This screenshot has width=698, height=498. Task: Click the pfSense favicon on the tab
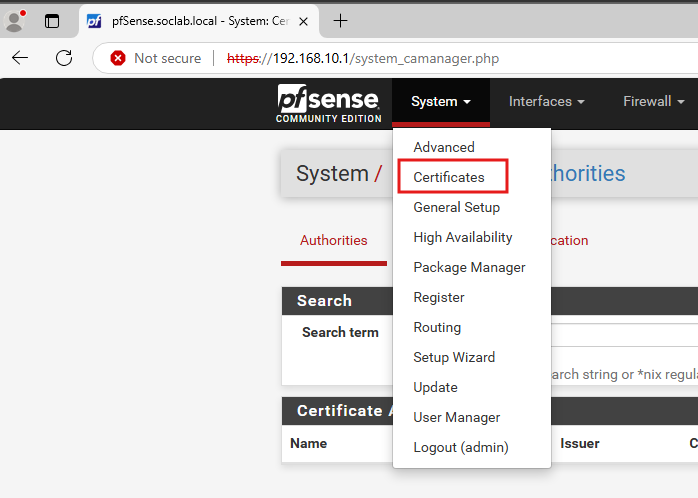pos(94,21)
